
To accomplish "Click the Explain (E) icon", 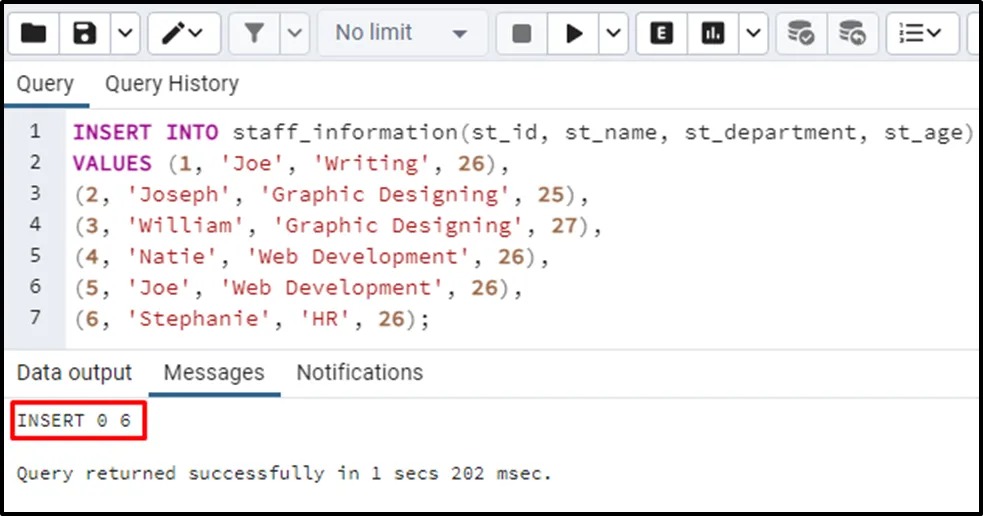I will click(660, 33).
